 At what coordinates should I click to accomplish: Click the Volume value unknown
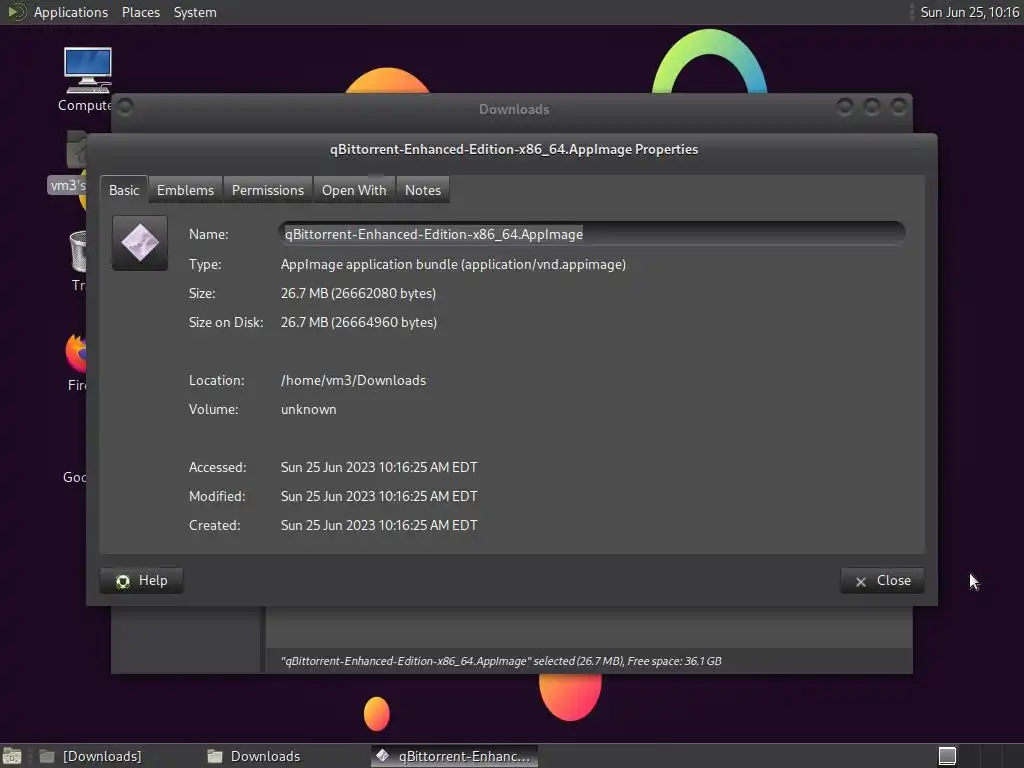308,409
